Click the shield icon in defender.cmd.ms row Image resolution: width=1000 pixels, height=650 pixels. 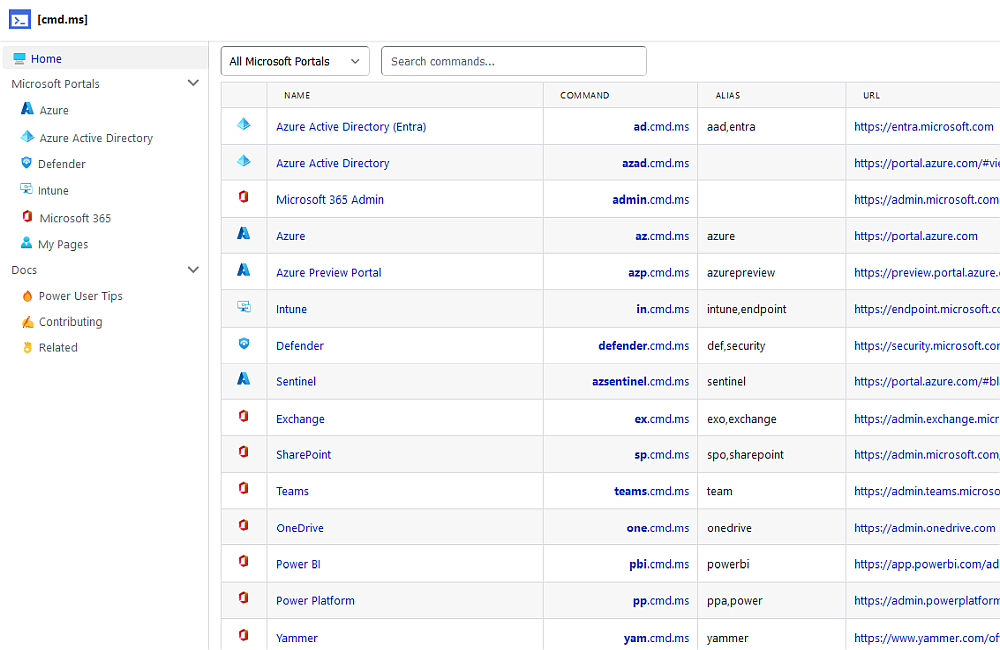(244, 344)
